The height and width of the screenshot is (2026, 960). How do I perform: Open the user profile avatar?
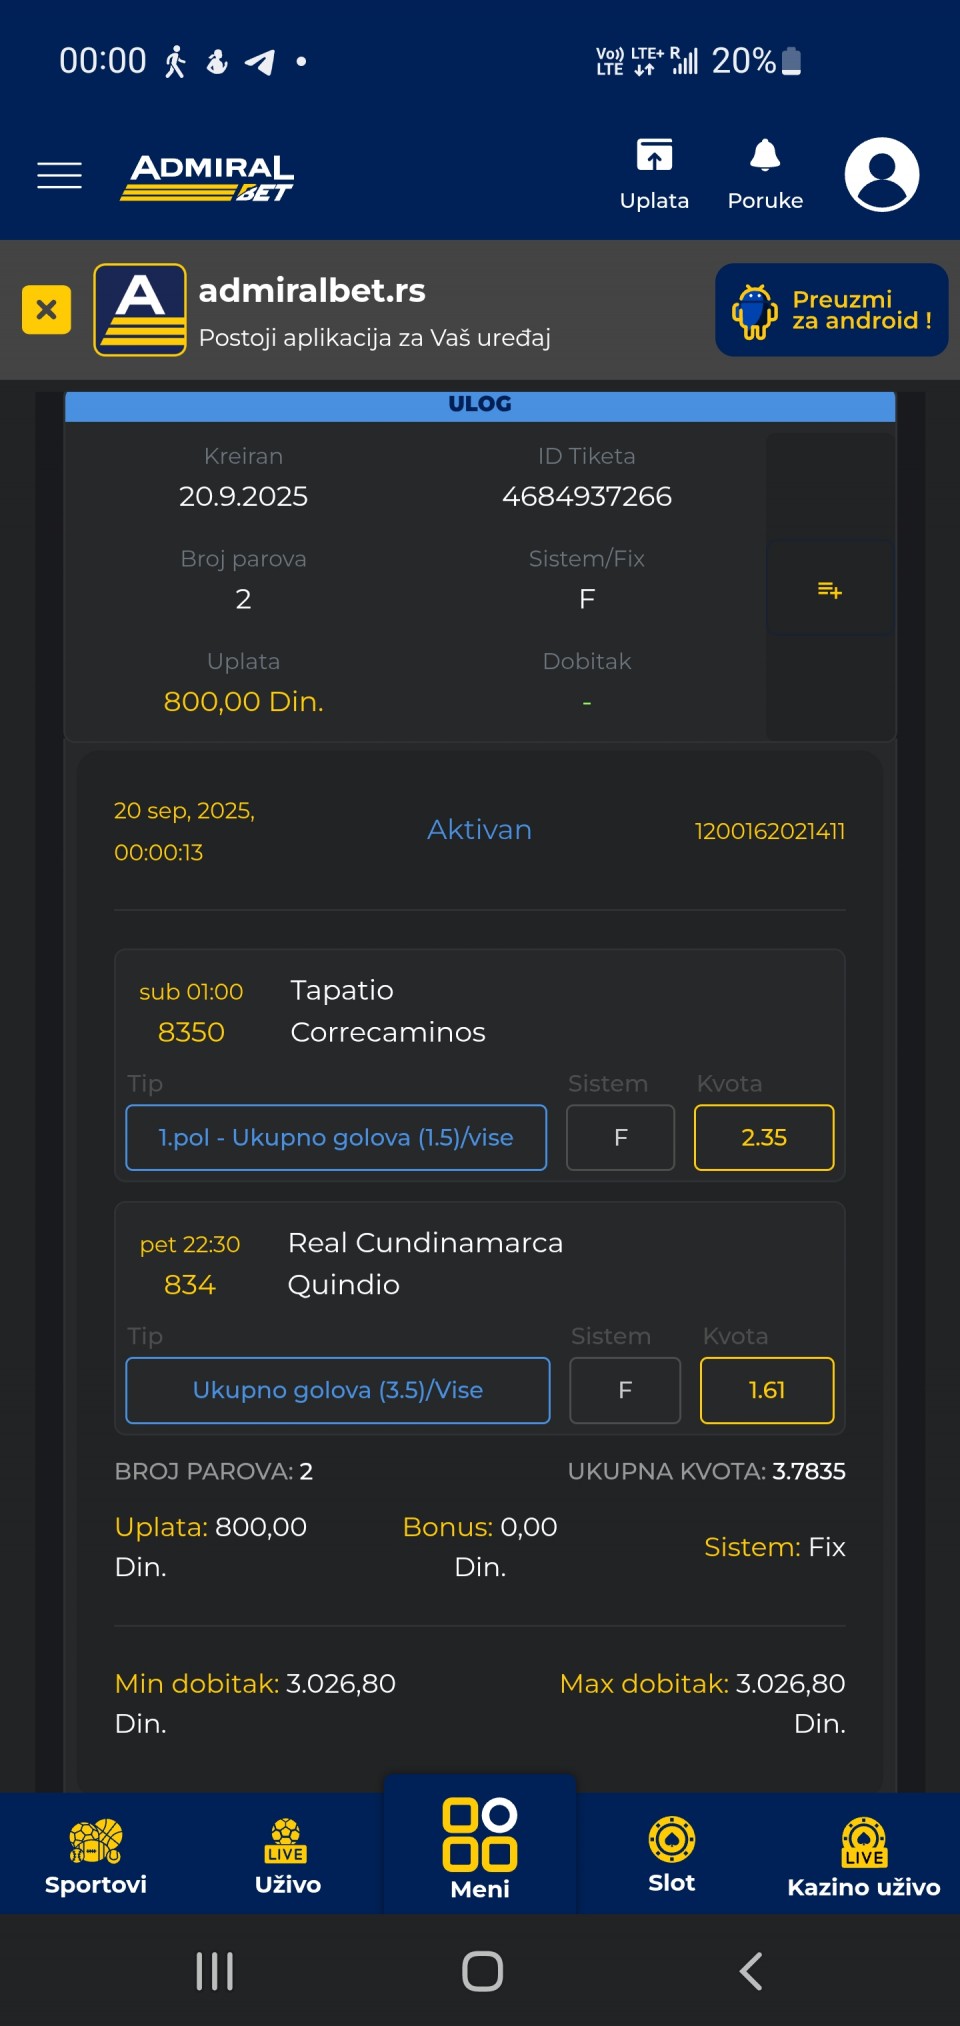[881, 175]
